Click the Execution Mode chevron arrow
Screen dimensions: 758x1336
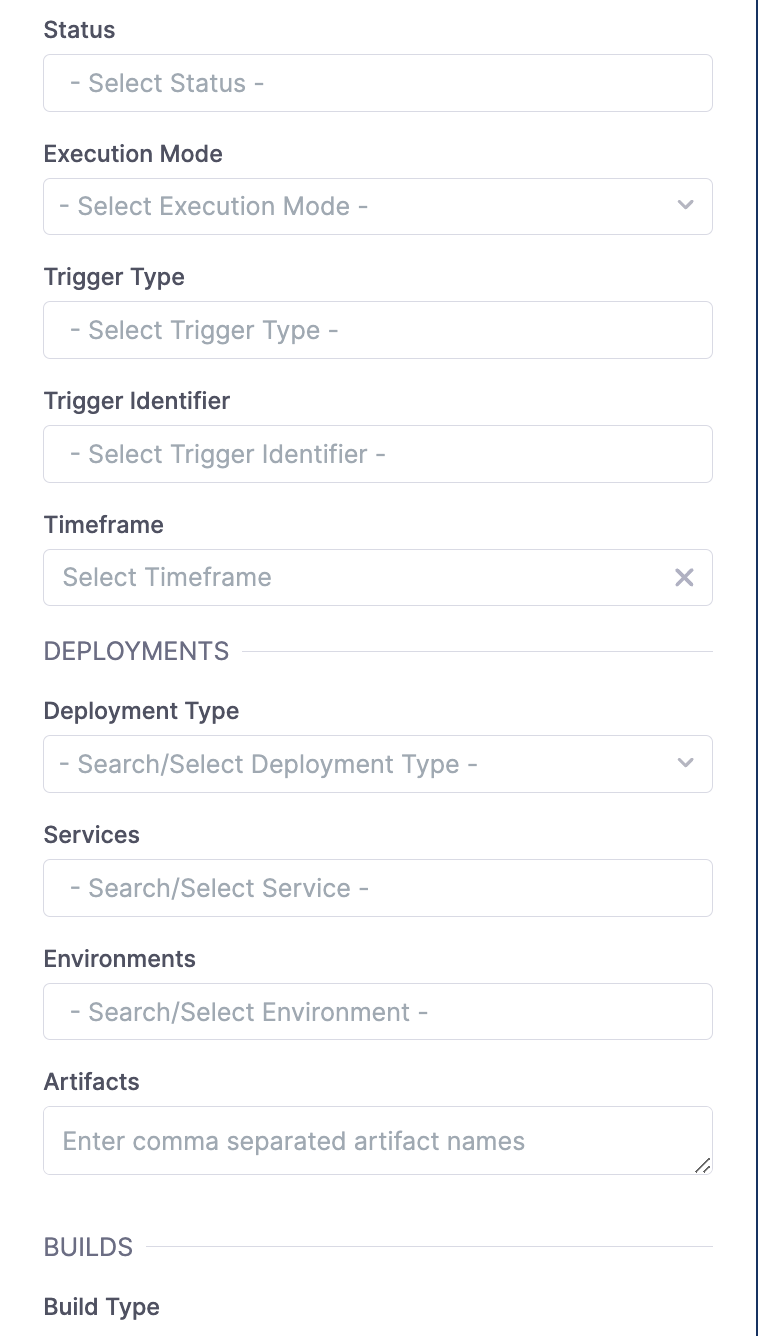pos(685,206)
